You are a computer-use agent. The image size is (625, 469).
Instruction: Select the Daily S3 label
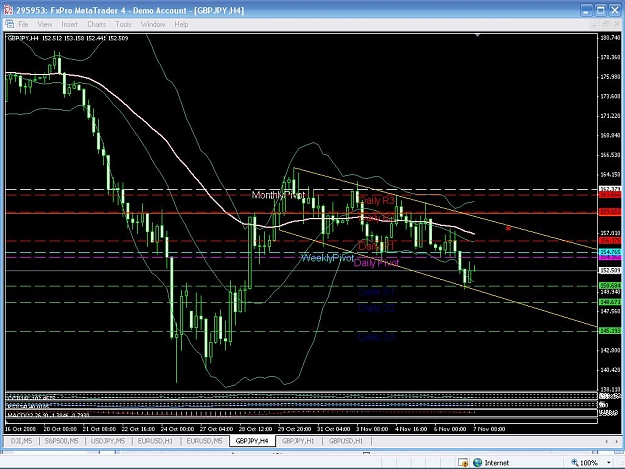click(377, 337)
